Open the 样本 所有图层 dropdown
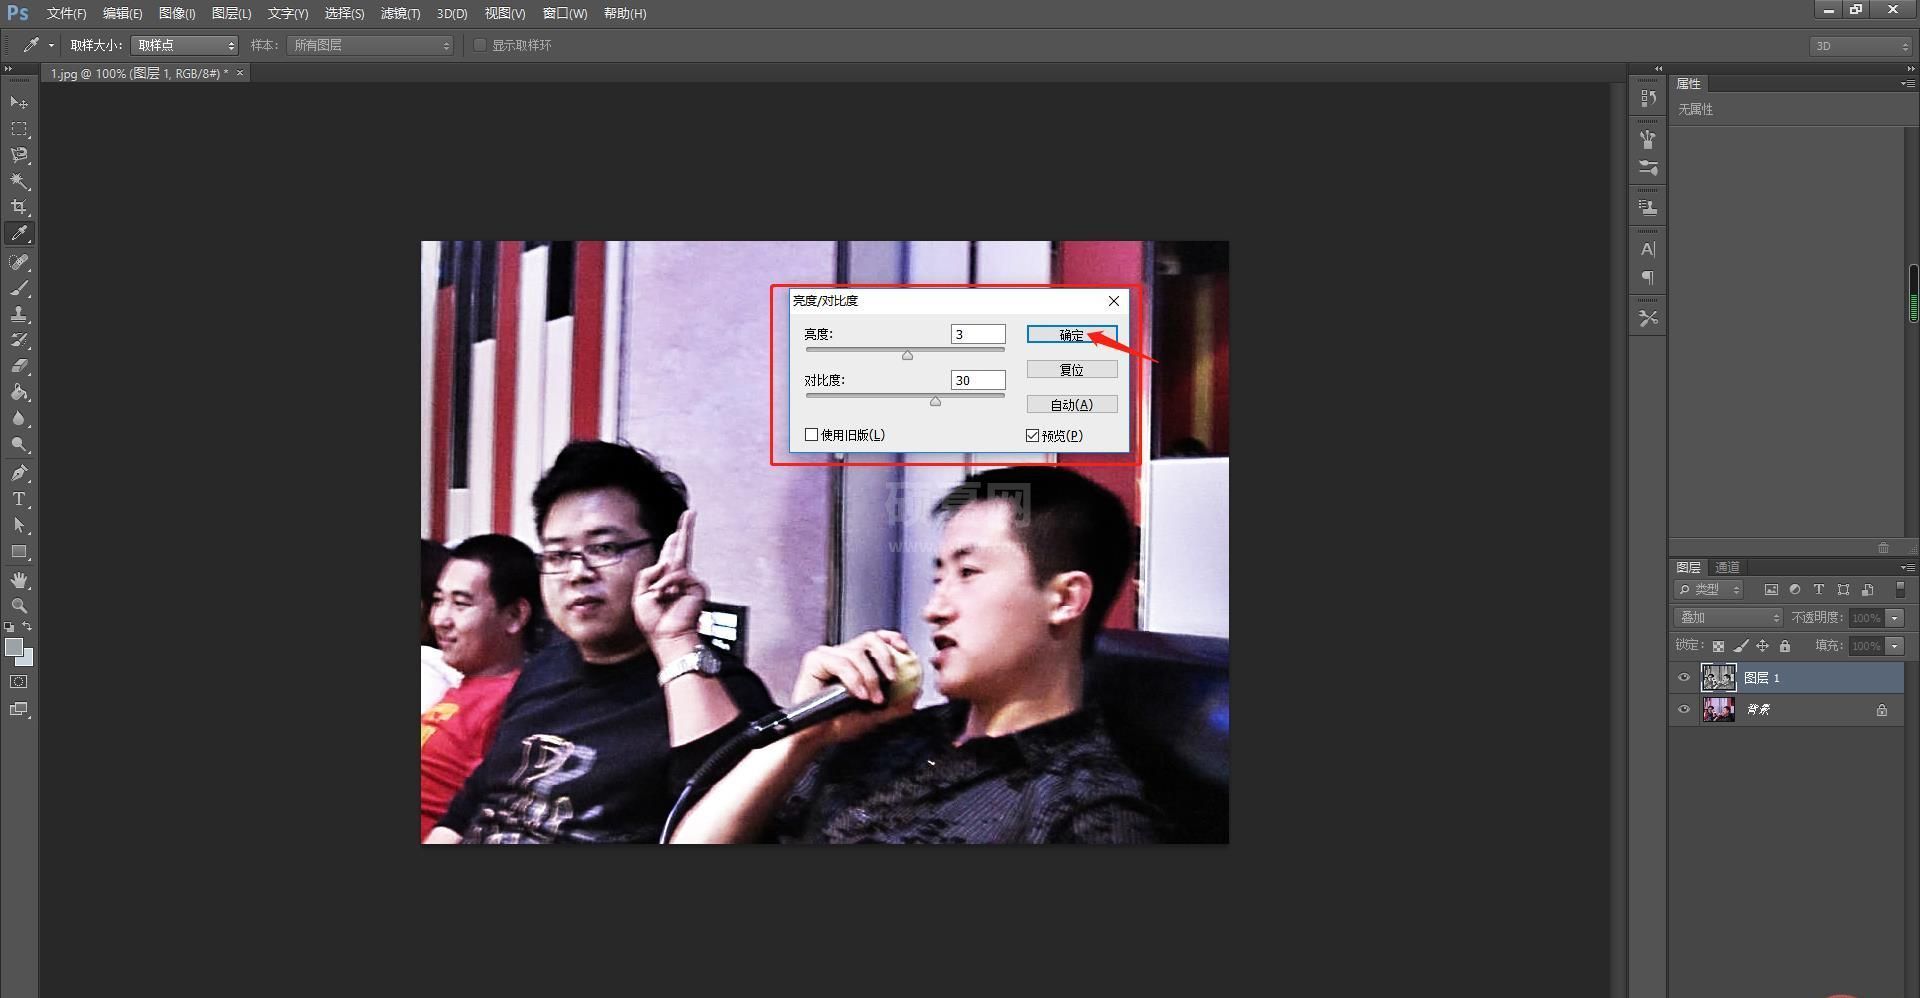Viewport: 1920px width, 998px height. 370,45
